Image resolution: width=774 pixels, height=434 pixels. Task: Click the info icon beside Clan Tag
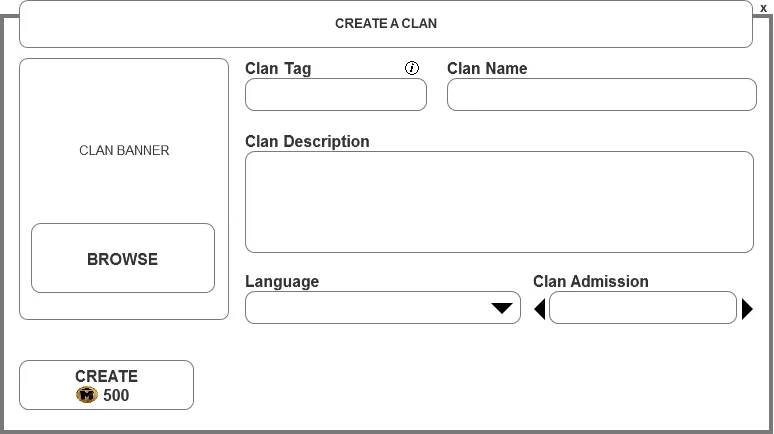click(x=412, y=68)
